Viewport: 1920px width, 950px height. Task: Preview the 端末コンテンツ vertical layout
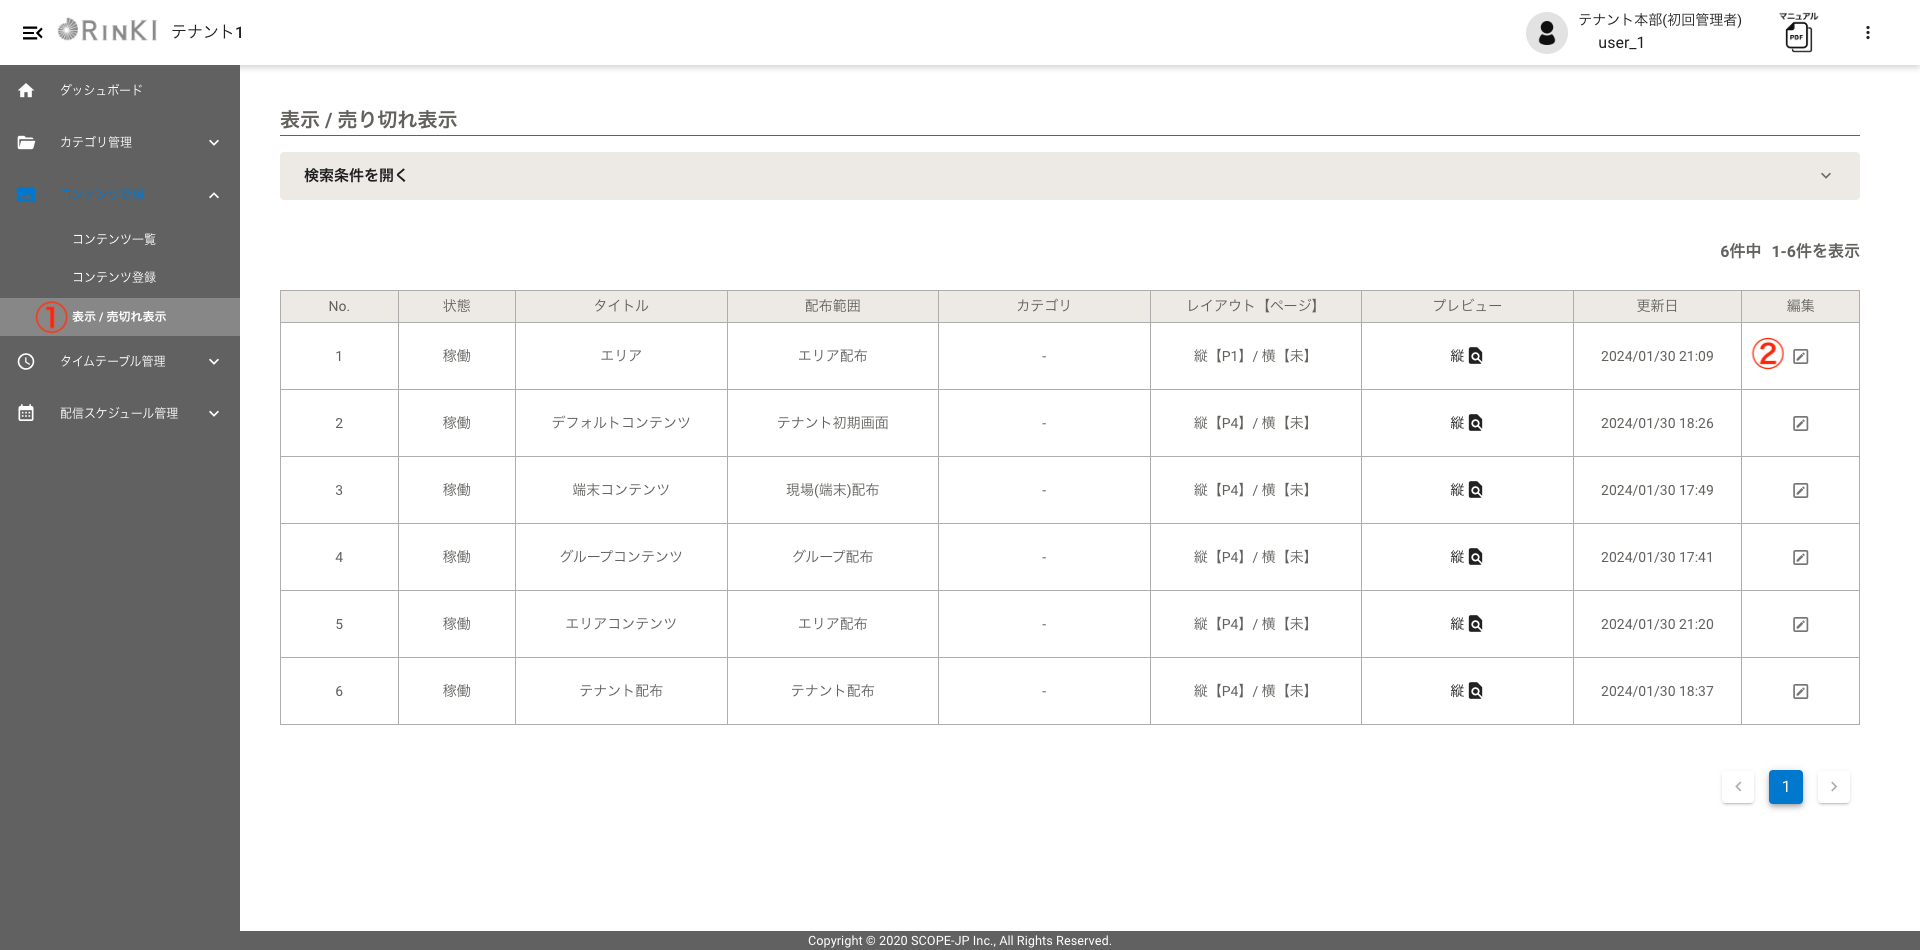tap(1474, 490)
